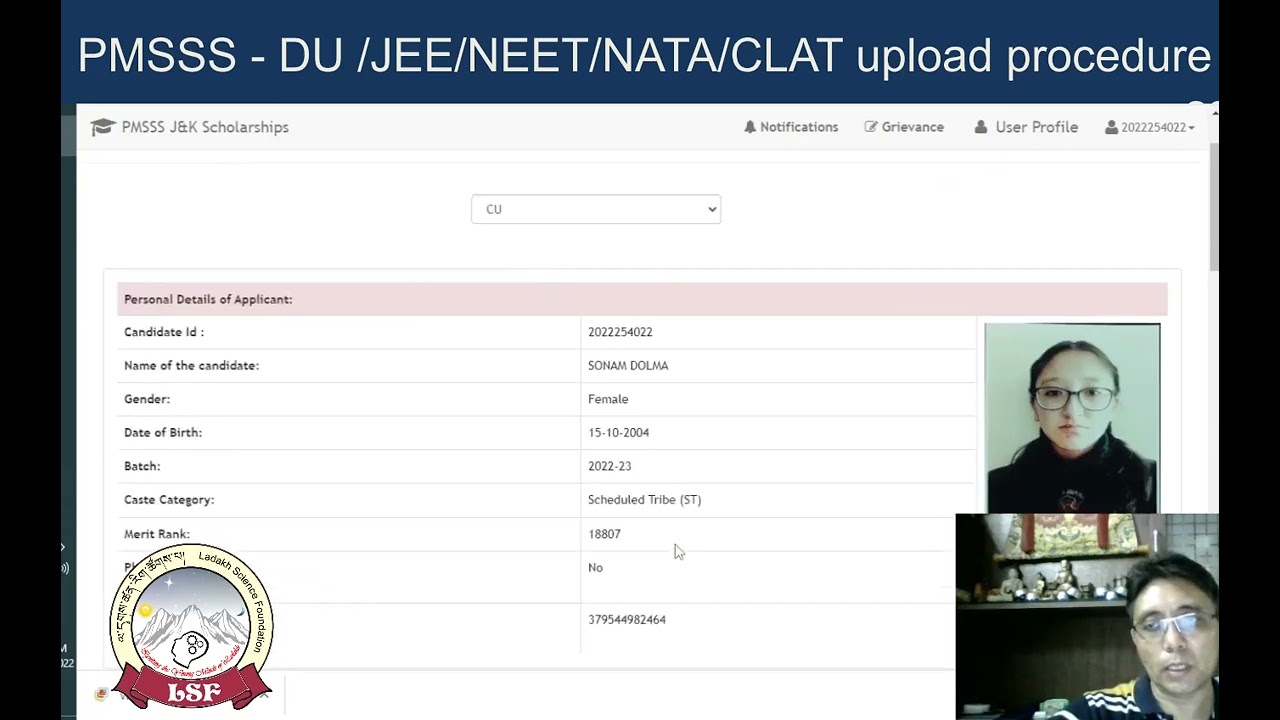Image resolution: width=1280 pixels, height=720 pixels.
Task: Click the Merit Rank label
Action: coord(157,534)
